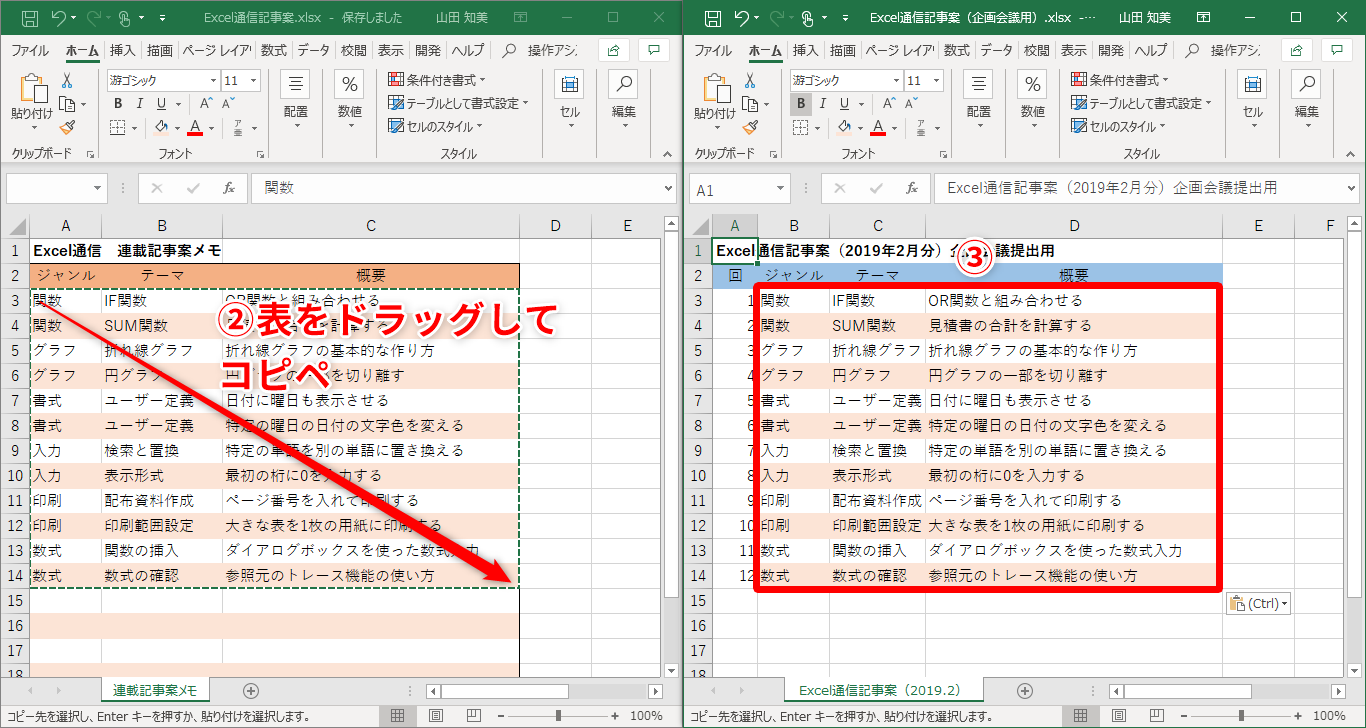Switch to Page Layout view in 連載記事メモ workbook

click(x=435, y=716)
